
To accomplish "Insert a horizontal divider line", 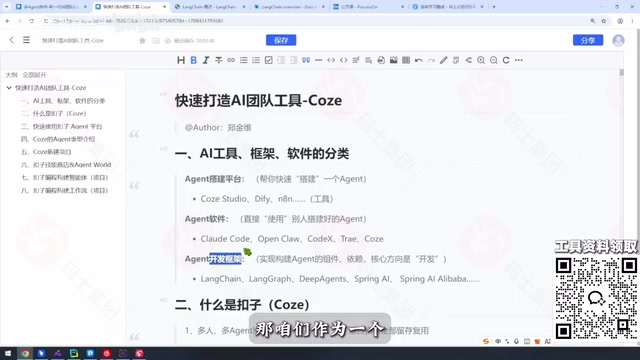I will point(318,60).
